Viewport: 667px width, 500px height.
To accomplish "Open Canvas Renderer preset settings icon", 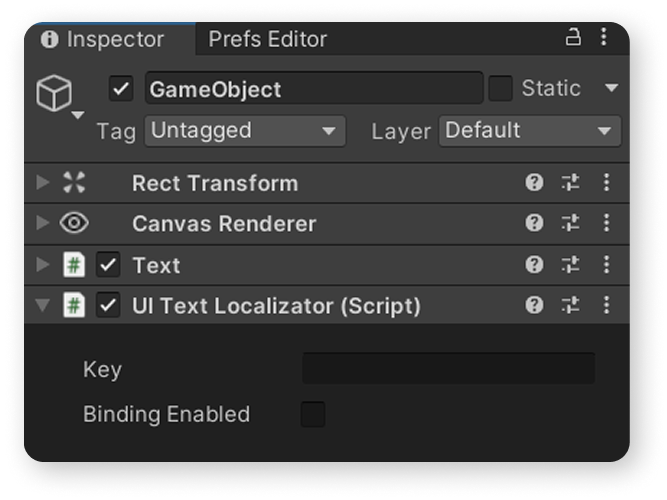I will (x=570, y=223).
